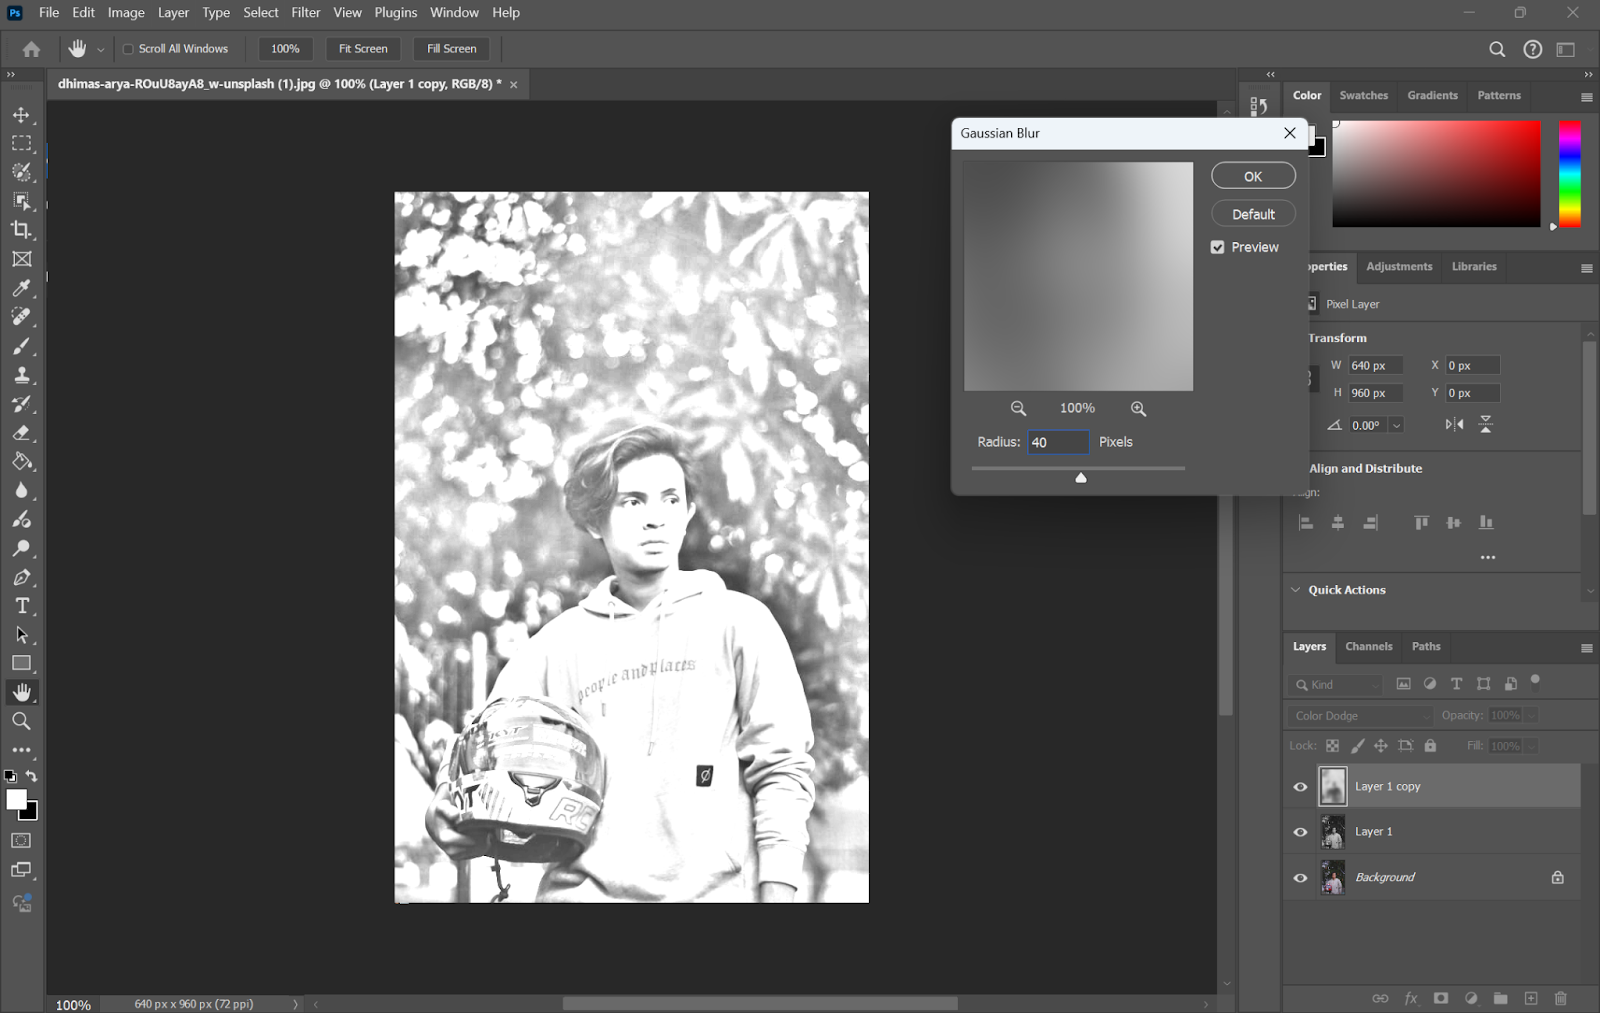Select the Move tool
Image resolution: width=1600 pixels, height=1013 pixels.
pos(21,115)
